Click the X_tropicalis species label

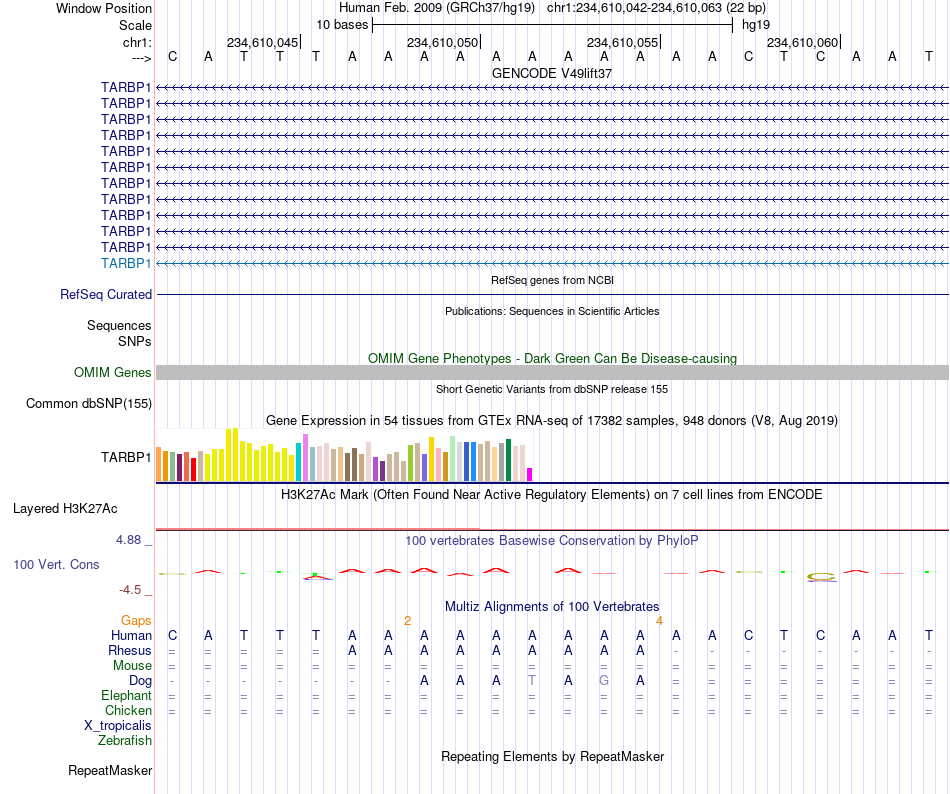tap(118, 725)
